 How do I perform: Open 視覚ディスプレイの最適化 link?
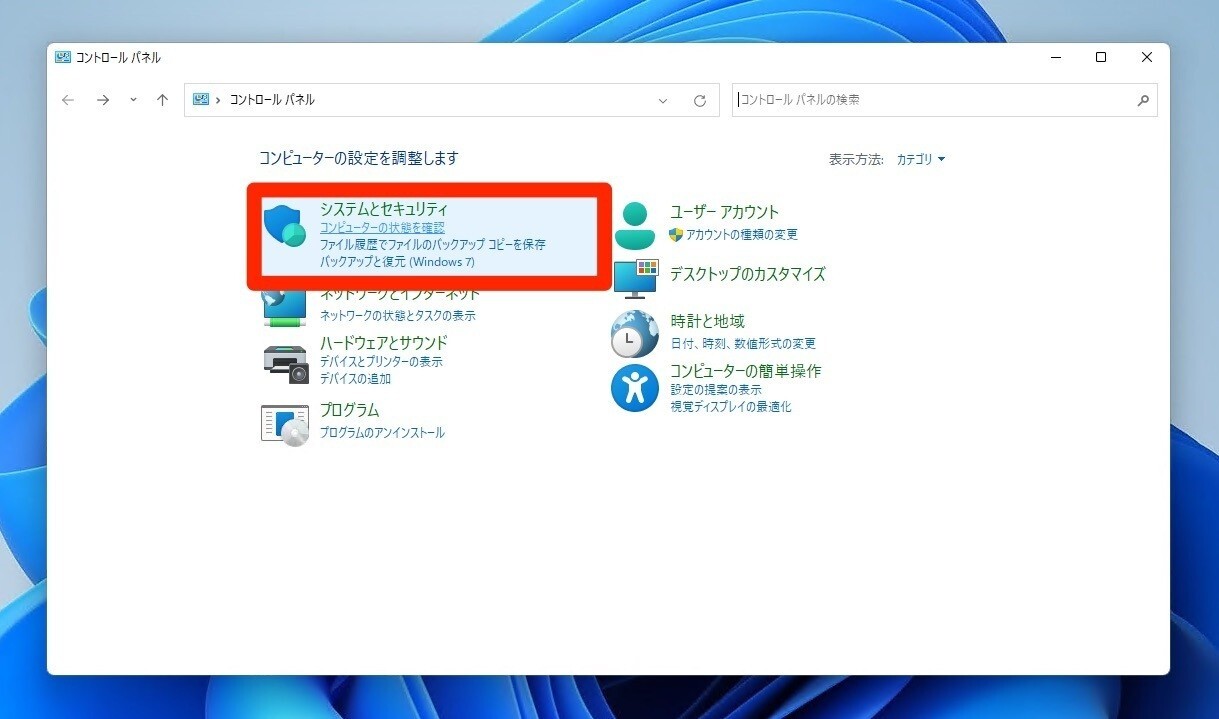coord(731,407)
